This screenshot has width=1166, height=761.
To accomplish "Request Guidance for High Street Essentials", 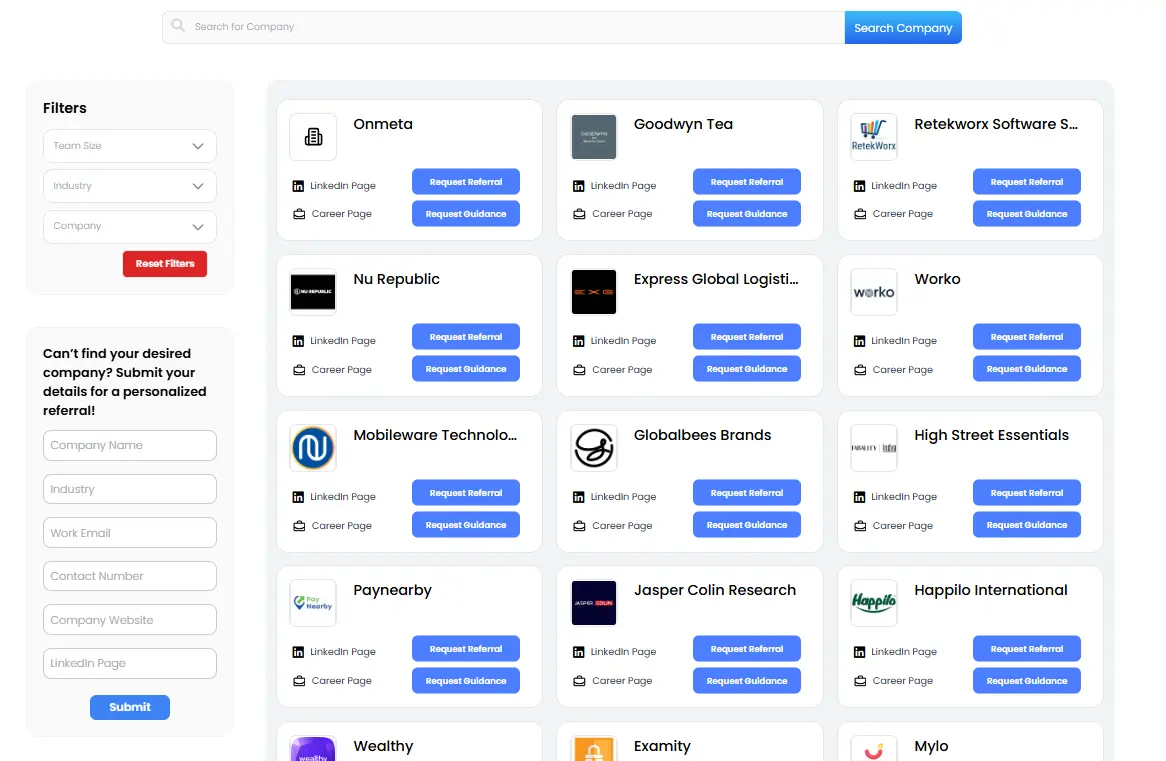I will click(1026, 524).
